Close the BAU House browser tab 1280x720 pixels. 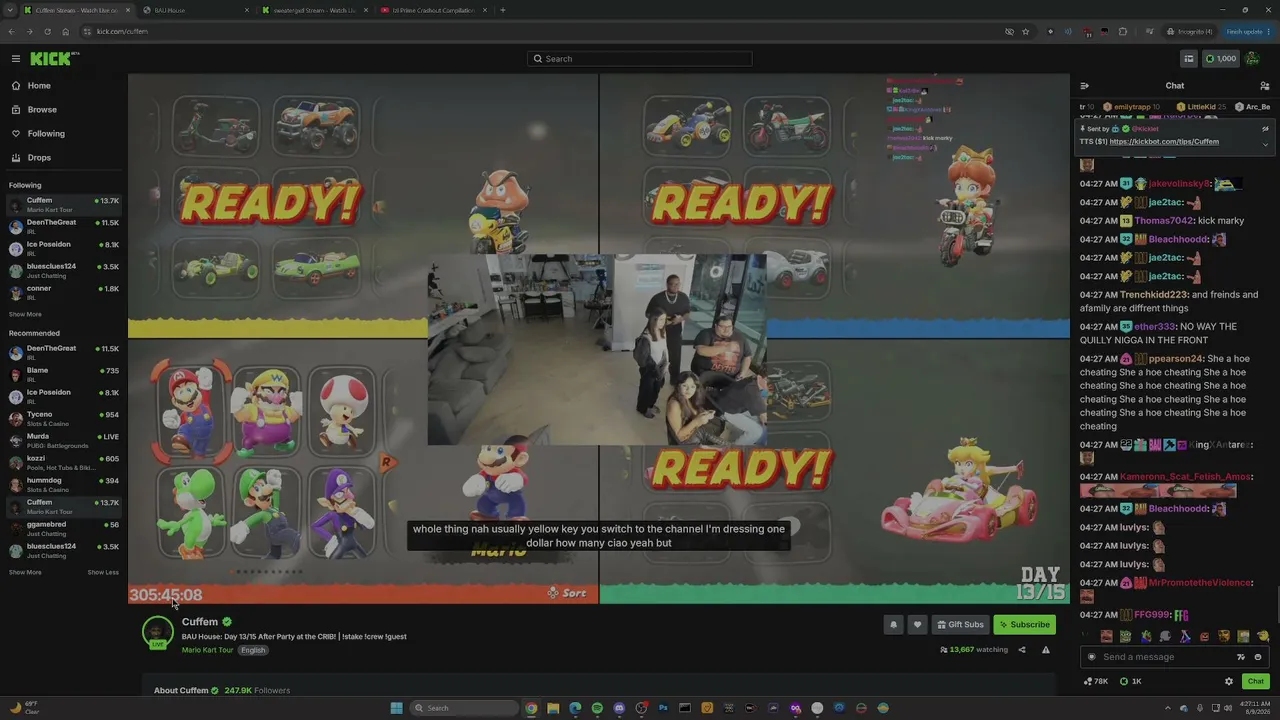[x=247, y=10]
